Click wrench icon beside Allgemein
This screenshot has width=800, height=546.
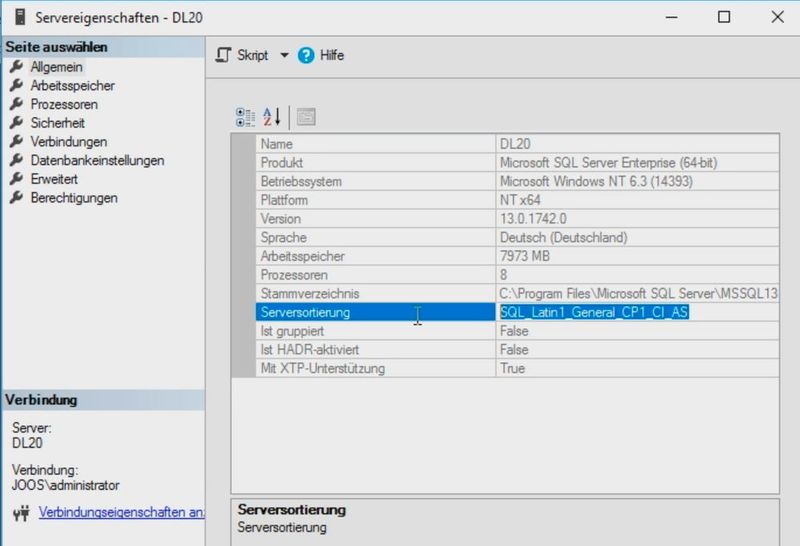16,66
